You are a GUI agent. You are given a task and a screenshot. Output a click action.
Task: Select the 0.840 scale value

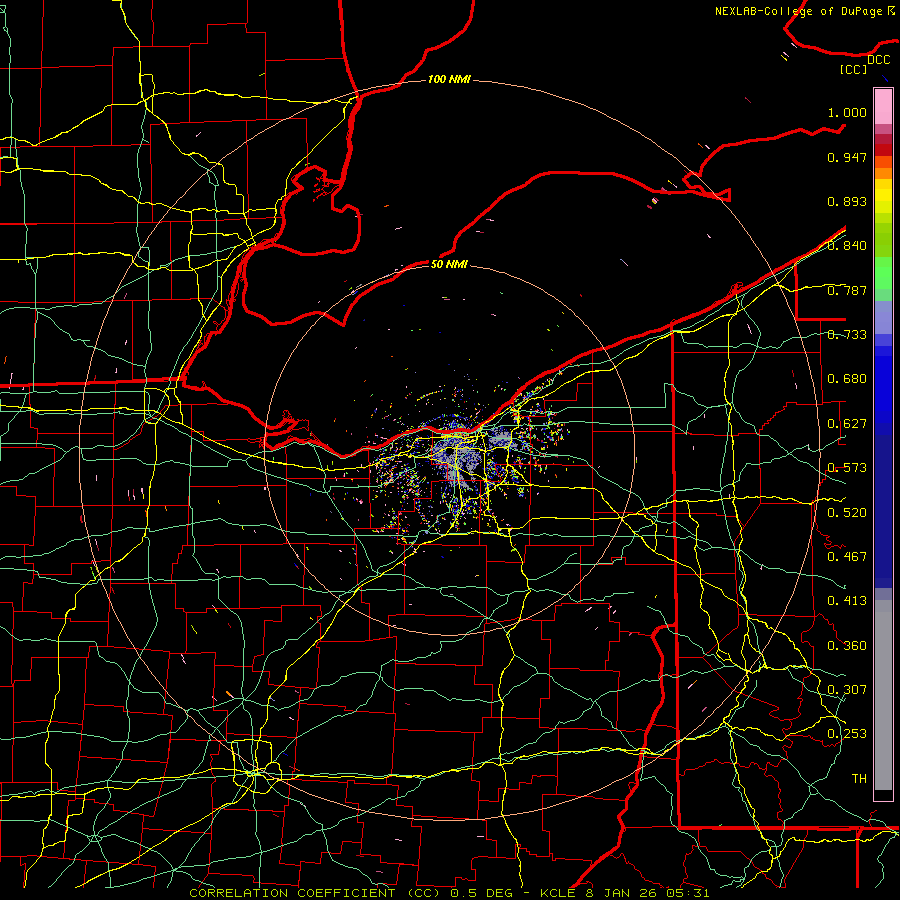tap(847, 246)
